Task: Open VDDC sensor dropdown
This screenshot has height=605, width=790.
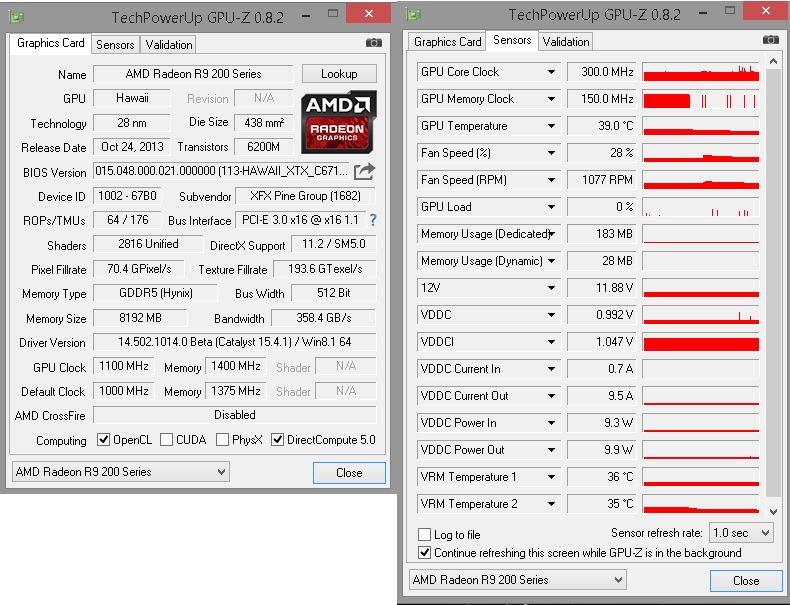Action: (x=551, y=315)
